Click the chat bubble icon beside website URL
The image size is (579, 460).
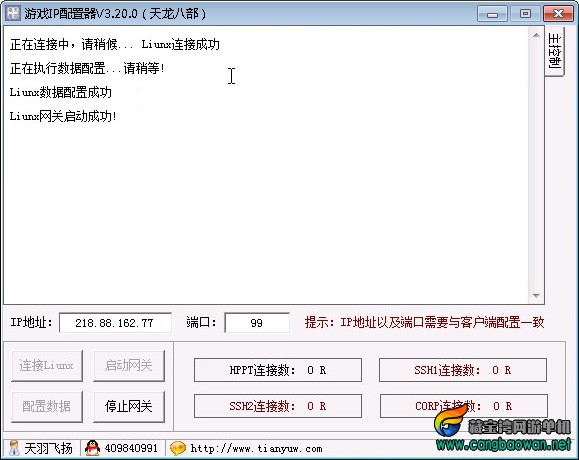click(178, 449)
